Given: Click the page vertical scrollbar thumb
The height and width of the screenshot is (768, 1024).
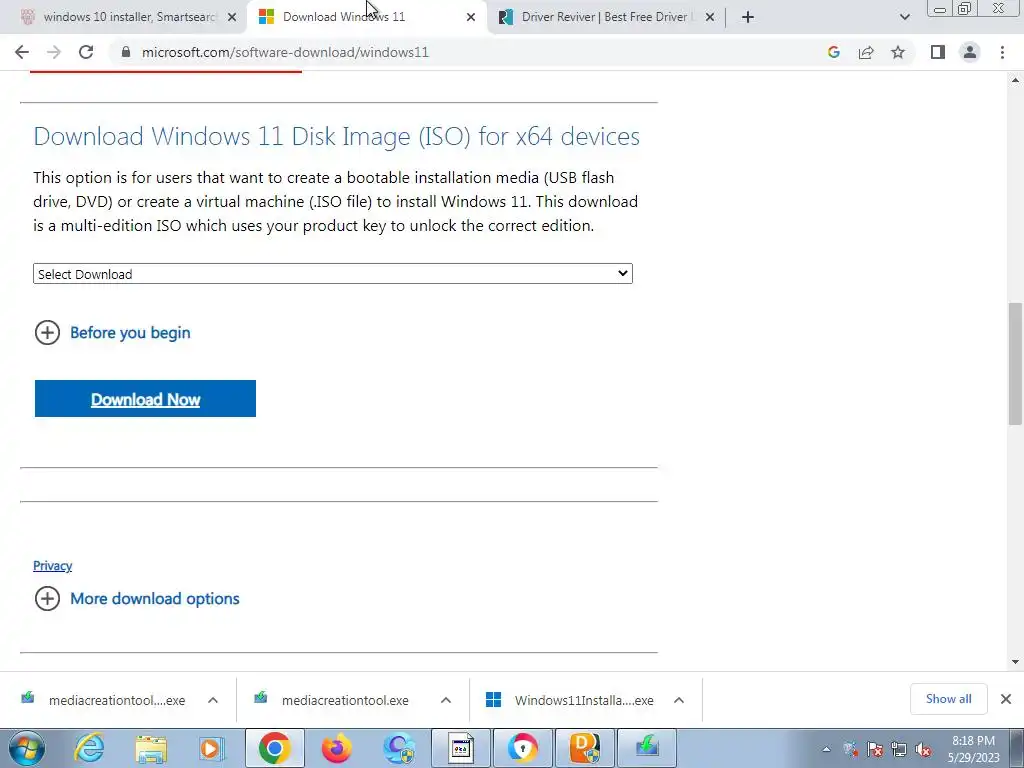Looking at the screenshot, I should tap(1015, 364).
